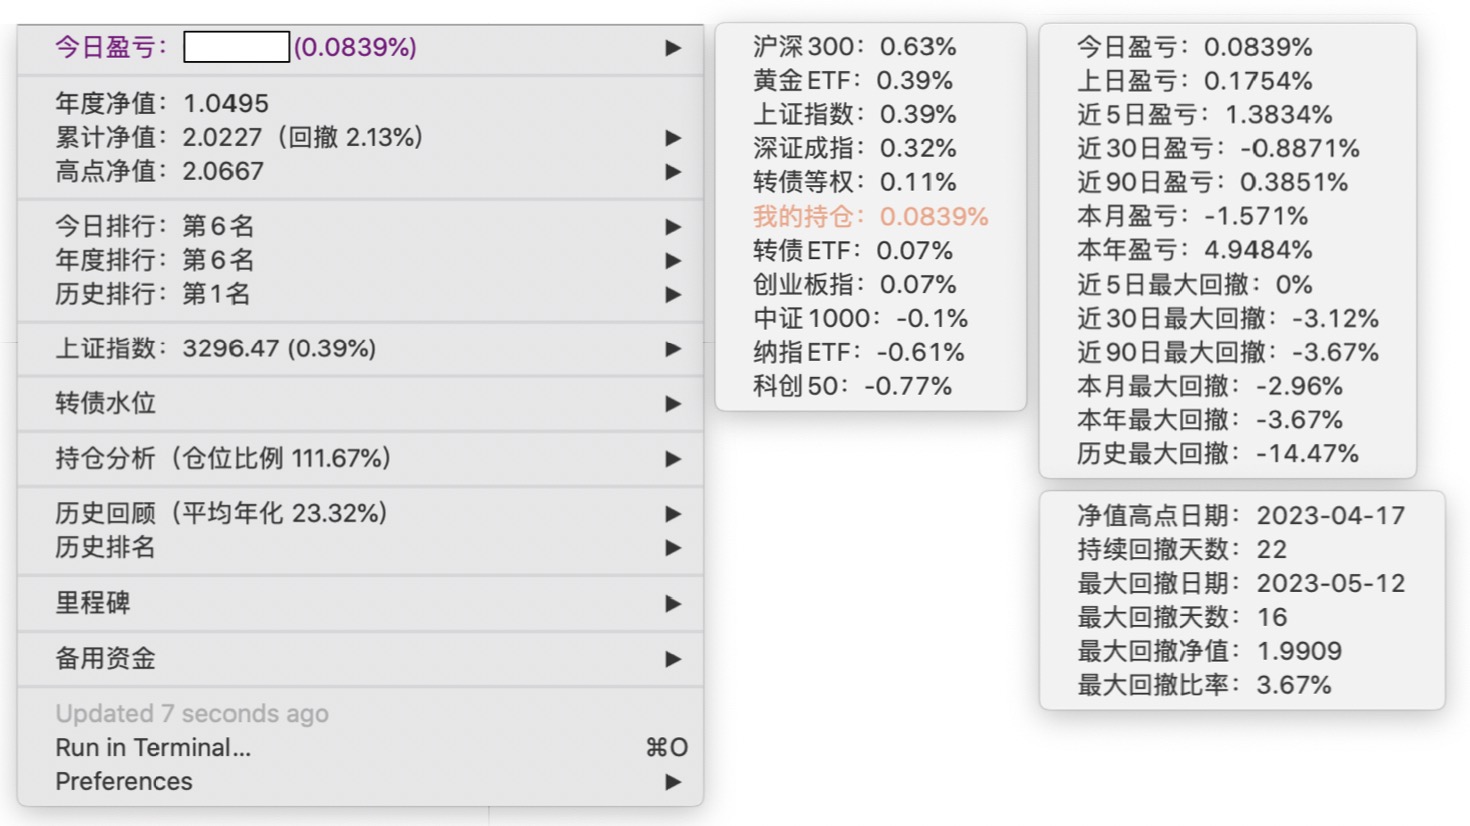Expand the 累计净值 submenu arrow
The height and width of the screenshot is (826, 1470).
673,138
